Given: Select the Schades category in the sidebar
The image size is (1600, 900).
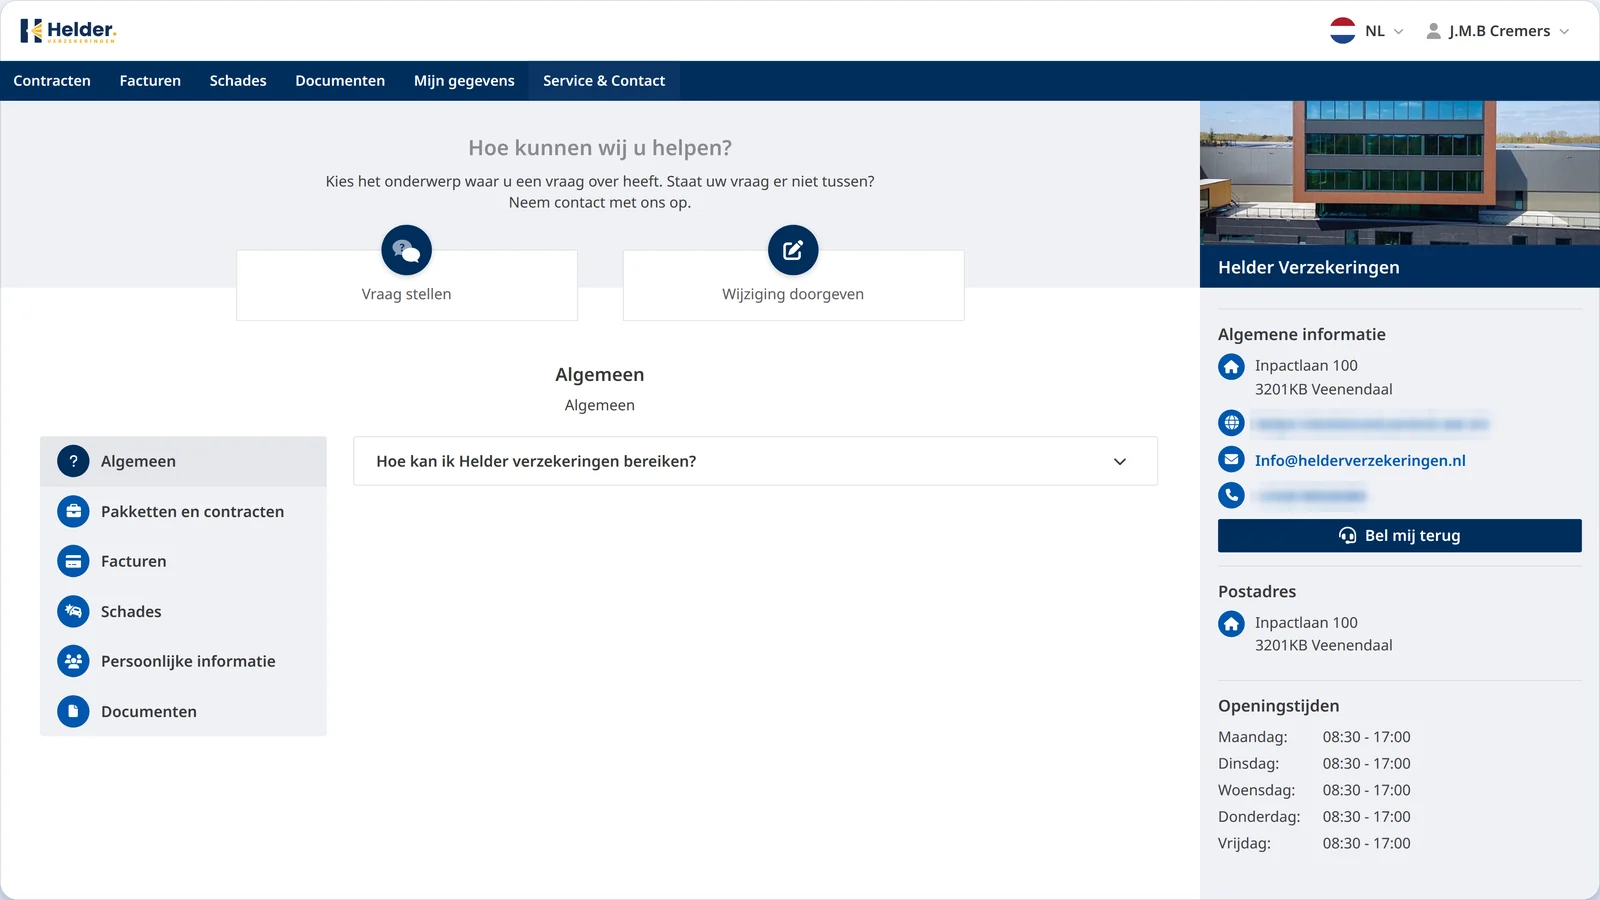Looking at the screenshot, I should 183,611.
